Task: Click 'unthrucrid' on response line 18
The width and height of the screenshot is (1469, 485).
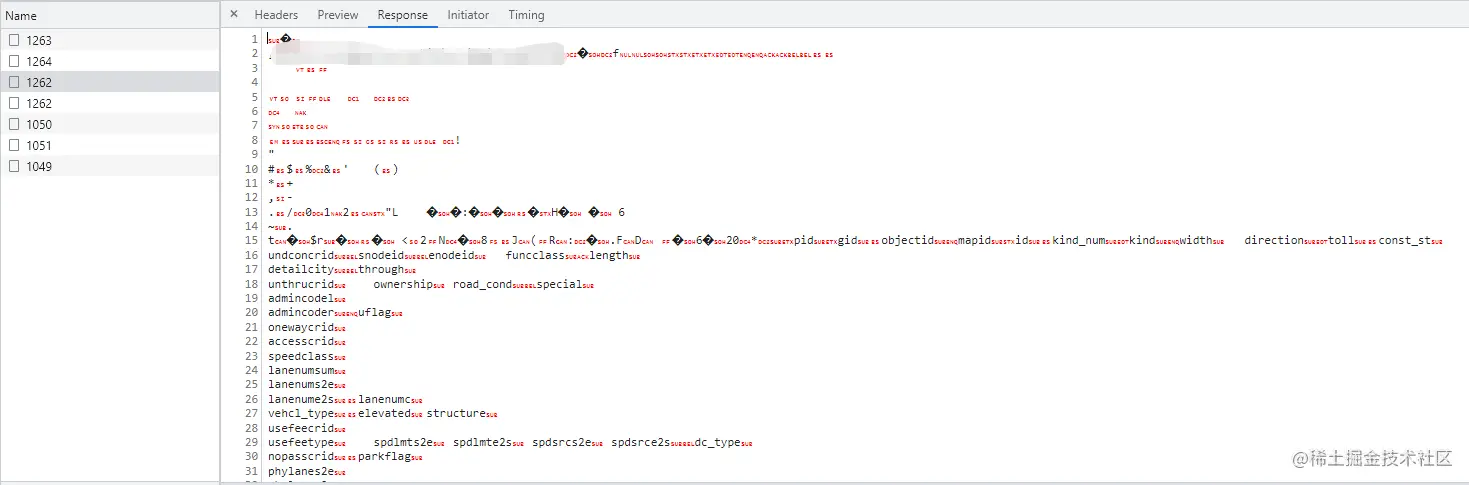Action: pyautogui.click(x=301, y=284)
